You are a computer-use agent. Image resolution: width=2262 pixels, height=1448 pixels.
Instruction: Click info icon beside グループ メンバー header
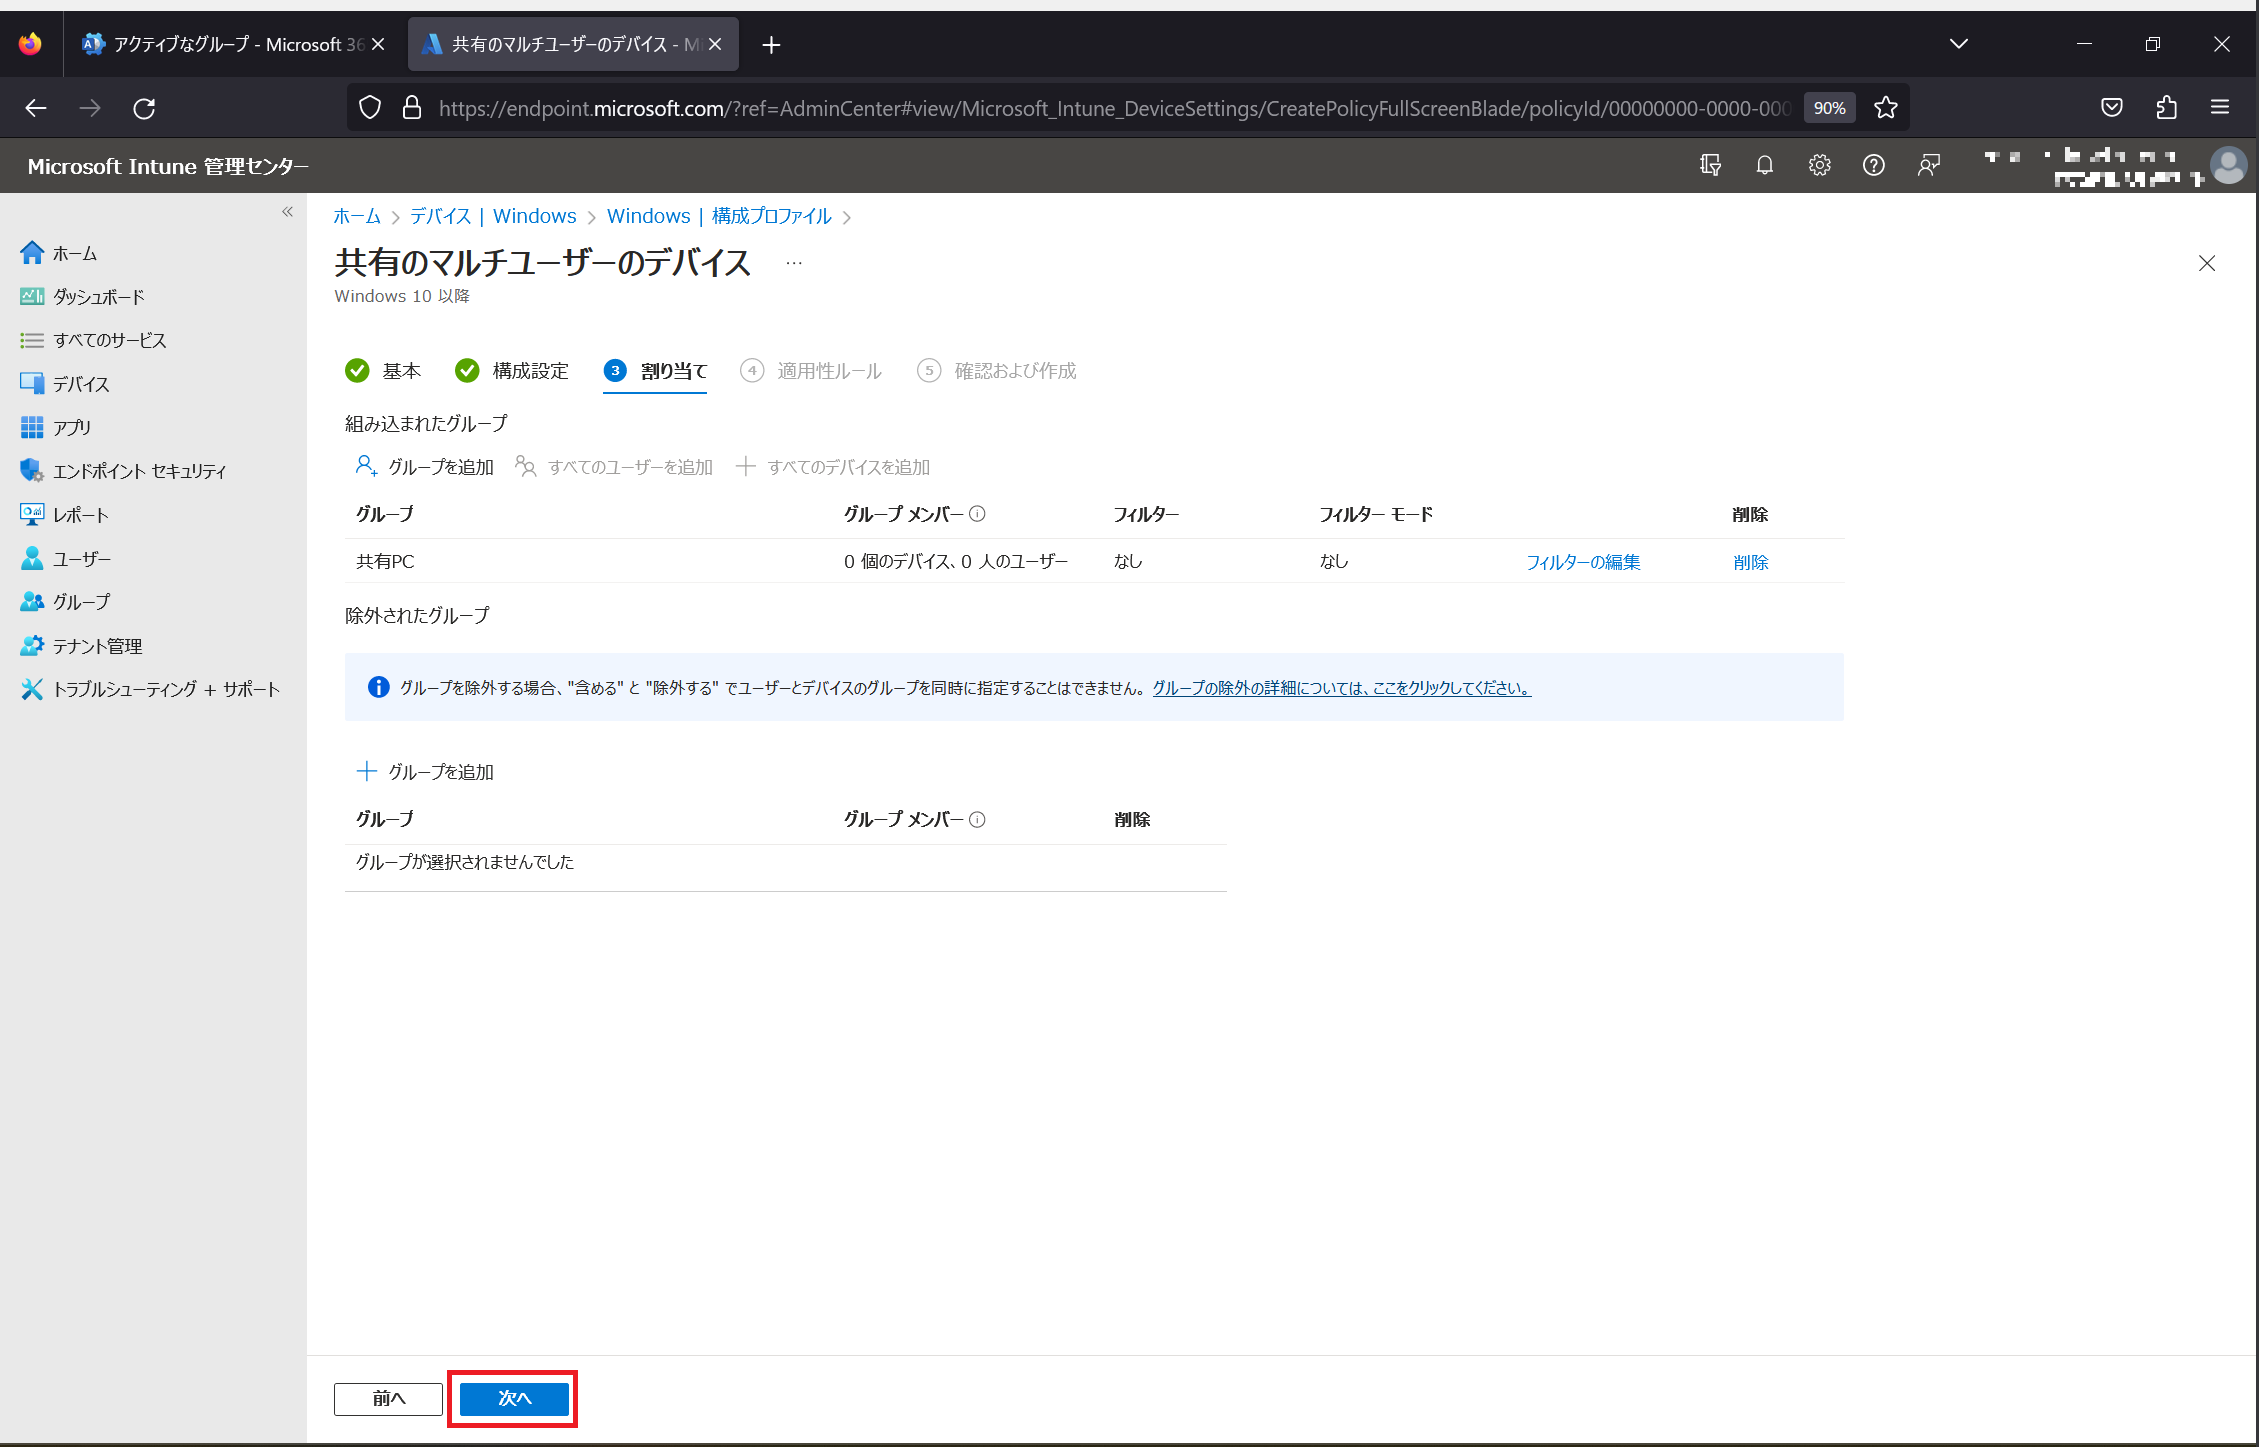click(978, 514)
